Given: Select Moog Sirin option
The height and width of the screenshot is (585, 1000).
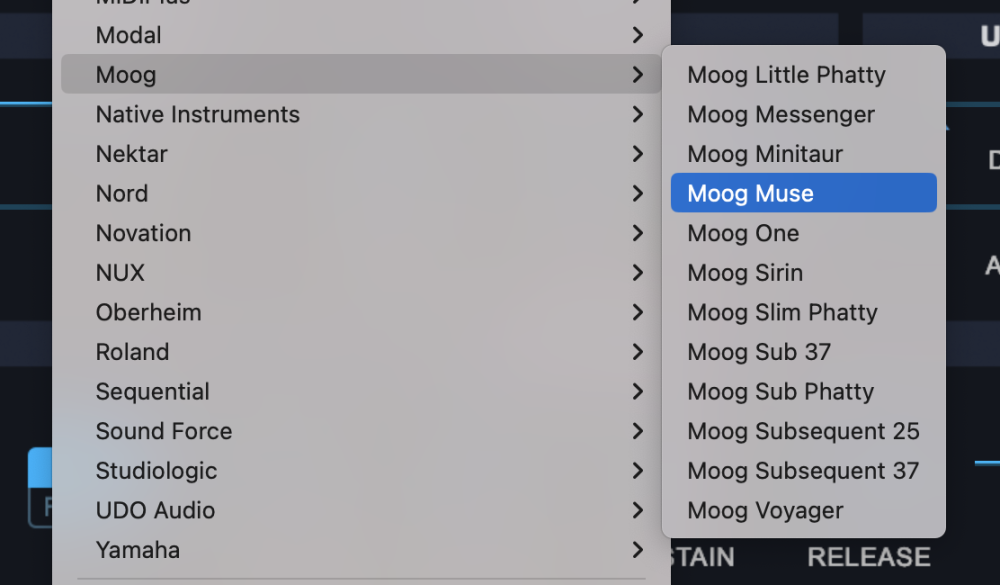Looking at the screenshot, I should [745, 273].
